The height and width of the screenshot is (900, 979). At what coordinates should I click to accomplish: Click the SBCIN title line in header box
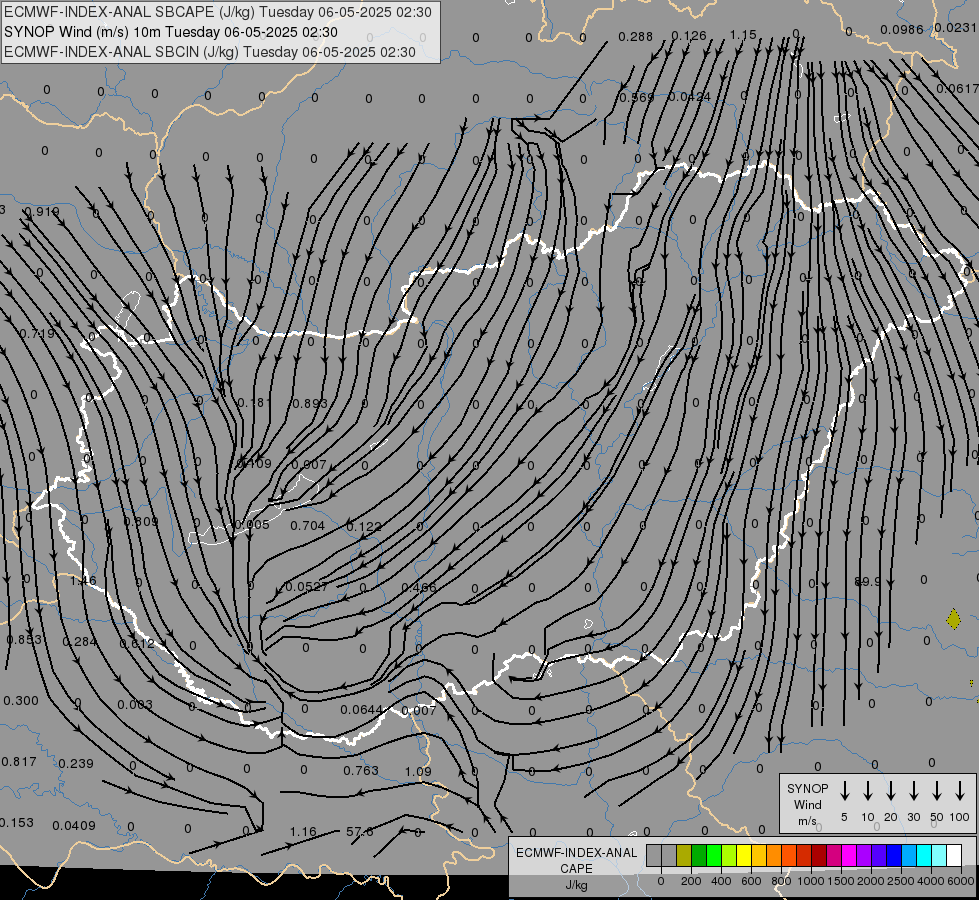210,52
